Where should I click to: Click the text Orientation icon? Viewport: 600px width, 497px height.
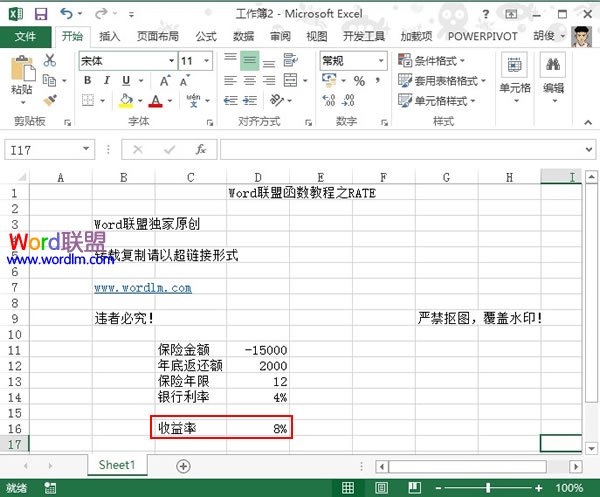click(x=277, y=100)
